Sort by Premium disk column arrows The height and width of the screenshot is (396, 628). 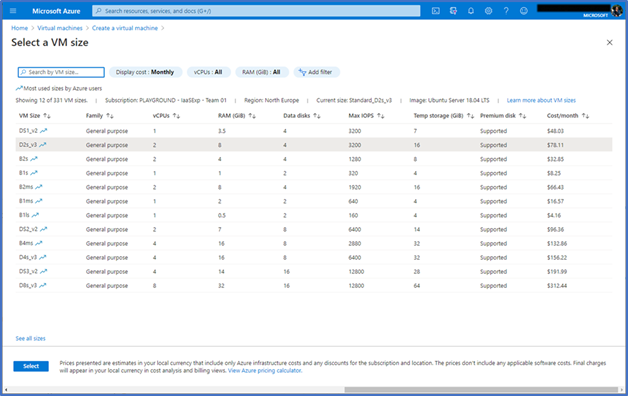click(522, 116)
